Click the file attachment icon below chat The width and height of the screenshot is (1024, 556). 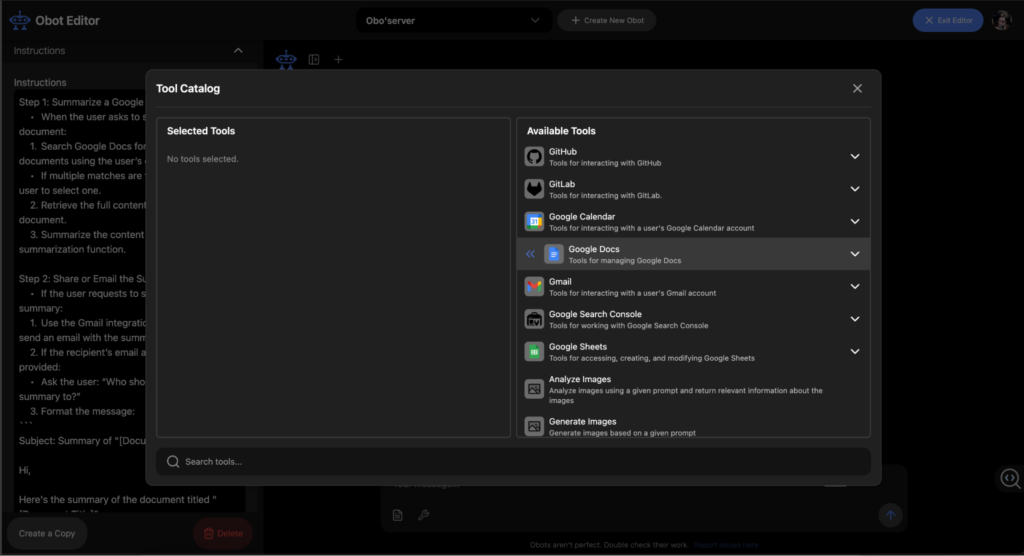tap(398, 515)
